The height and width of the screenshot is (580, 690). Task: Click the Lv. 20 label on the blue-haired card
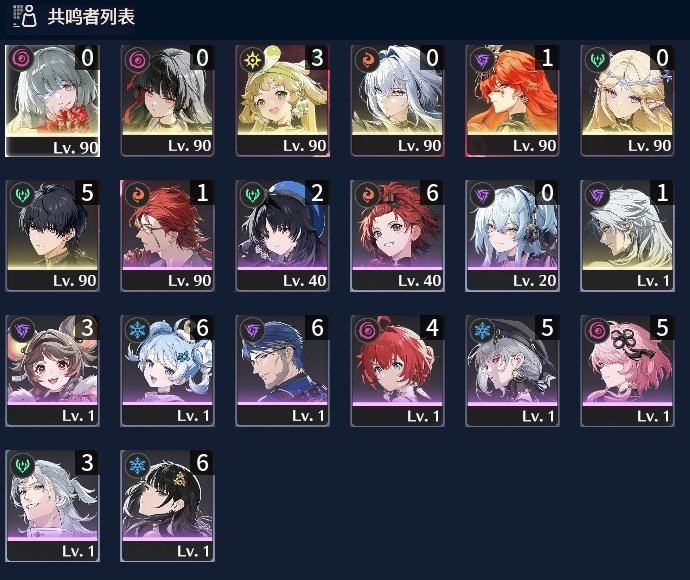tap(534, 281)
